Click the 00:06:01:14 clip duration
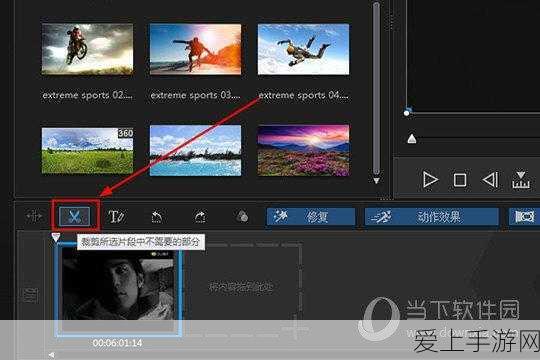540x360 pixels. (117, 343)
